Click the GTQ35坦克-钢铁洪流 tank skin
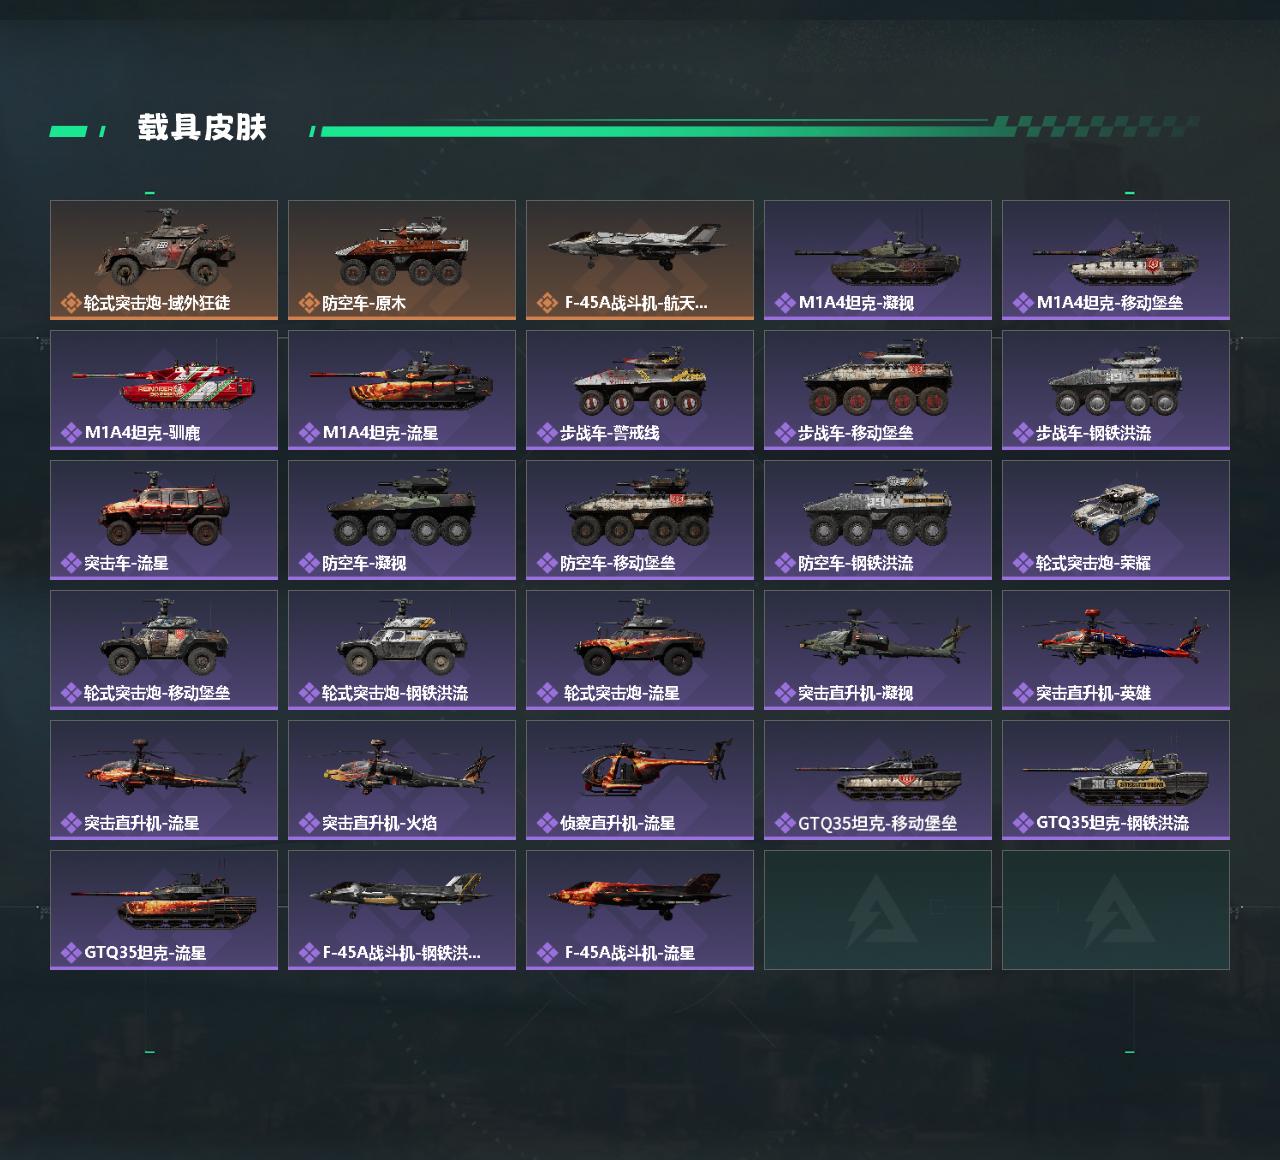The height and width of the screenshot is (1160, 1280). 1116,780
